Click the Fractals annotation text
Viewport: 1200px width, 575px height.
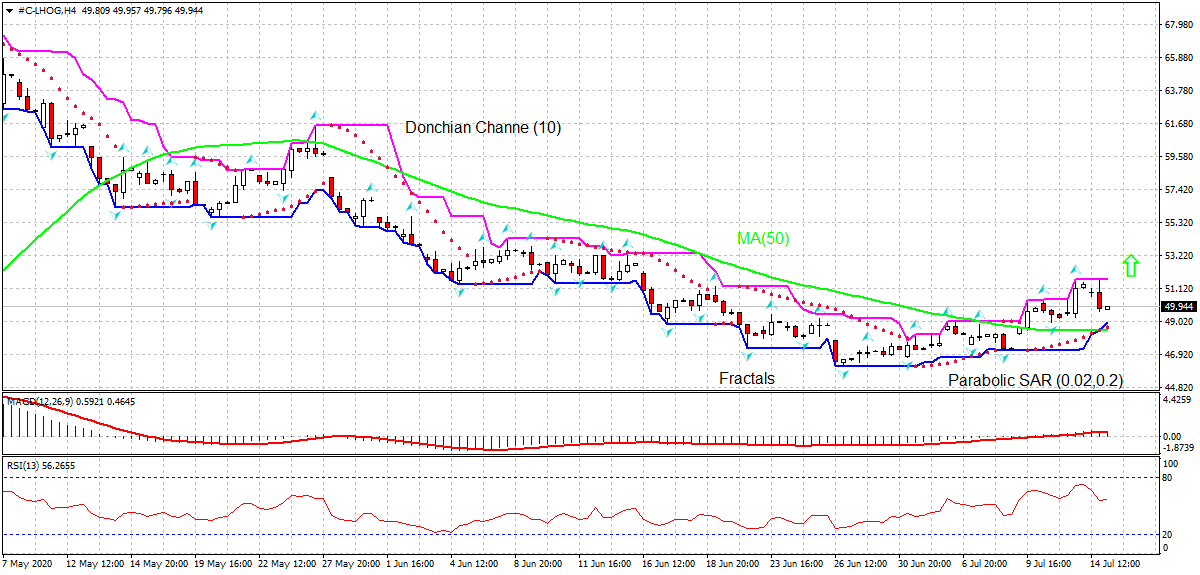coord(746,379)
